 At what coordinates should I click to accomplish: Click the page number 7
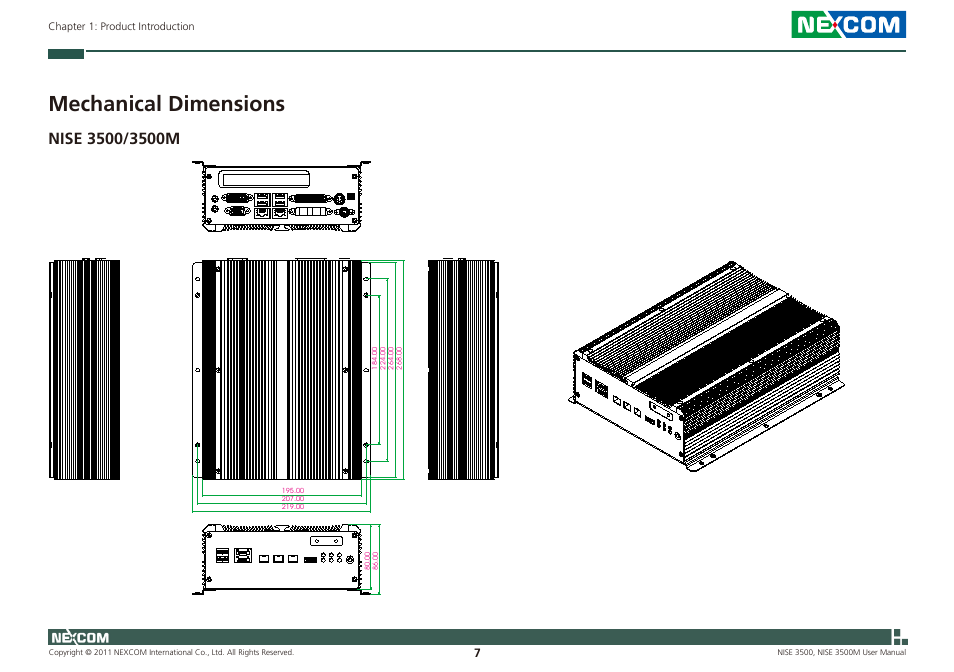pyautogui.click(x=477, y=653)
